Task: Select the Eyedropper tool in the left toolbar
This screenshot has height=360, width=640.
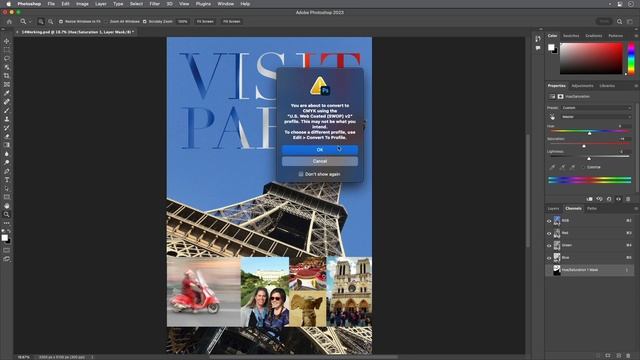Action: [x=7, y=93]
